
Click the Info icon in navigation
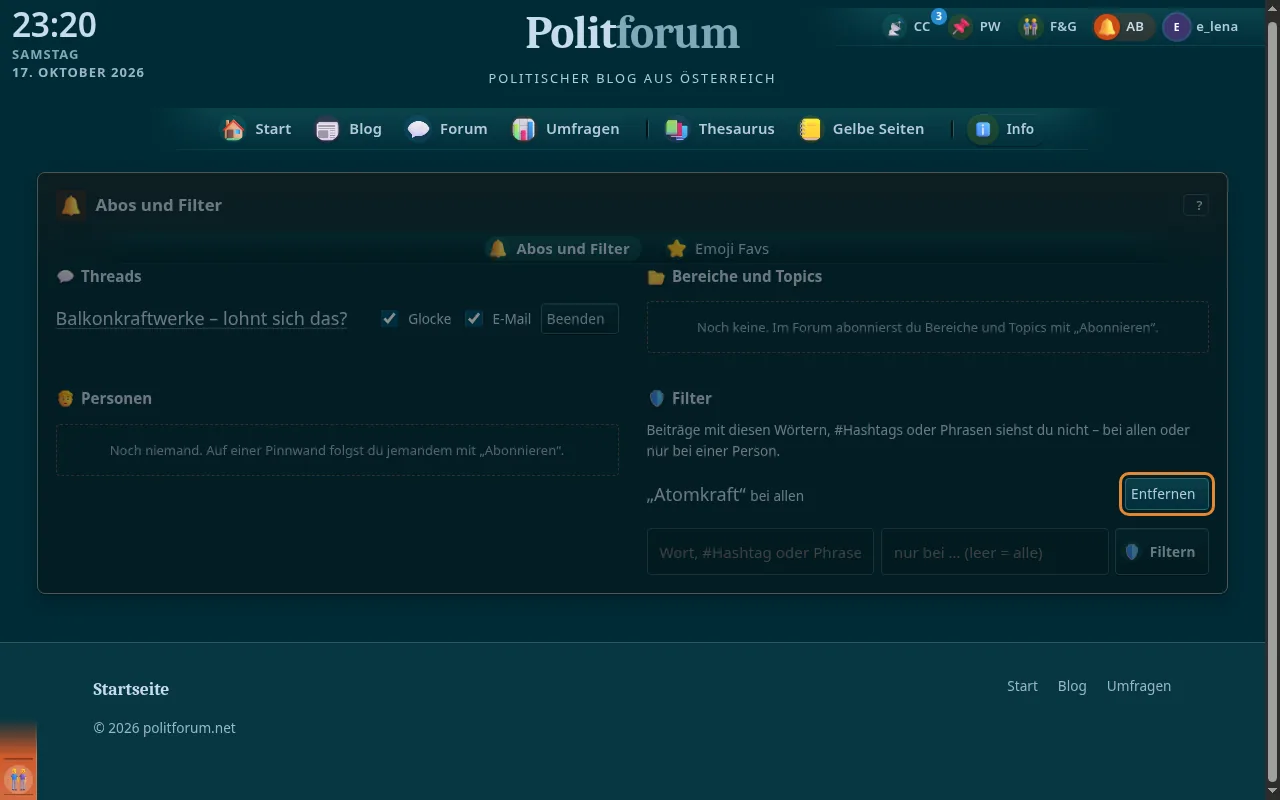click(x=983, y=129)
